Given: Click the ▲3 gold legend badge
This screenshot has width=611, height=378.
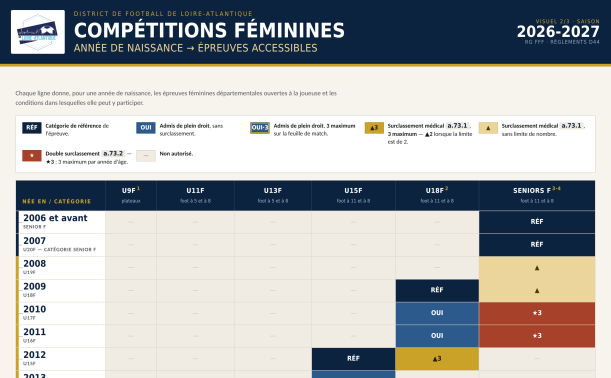Looking at the screenshot, I should click(374, 128).
